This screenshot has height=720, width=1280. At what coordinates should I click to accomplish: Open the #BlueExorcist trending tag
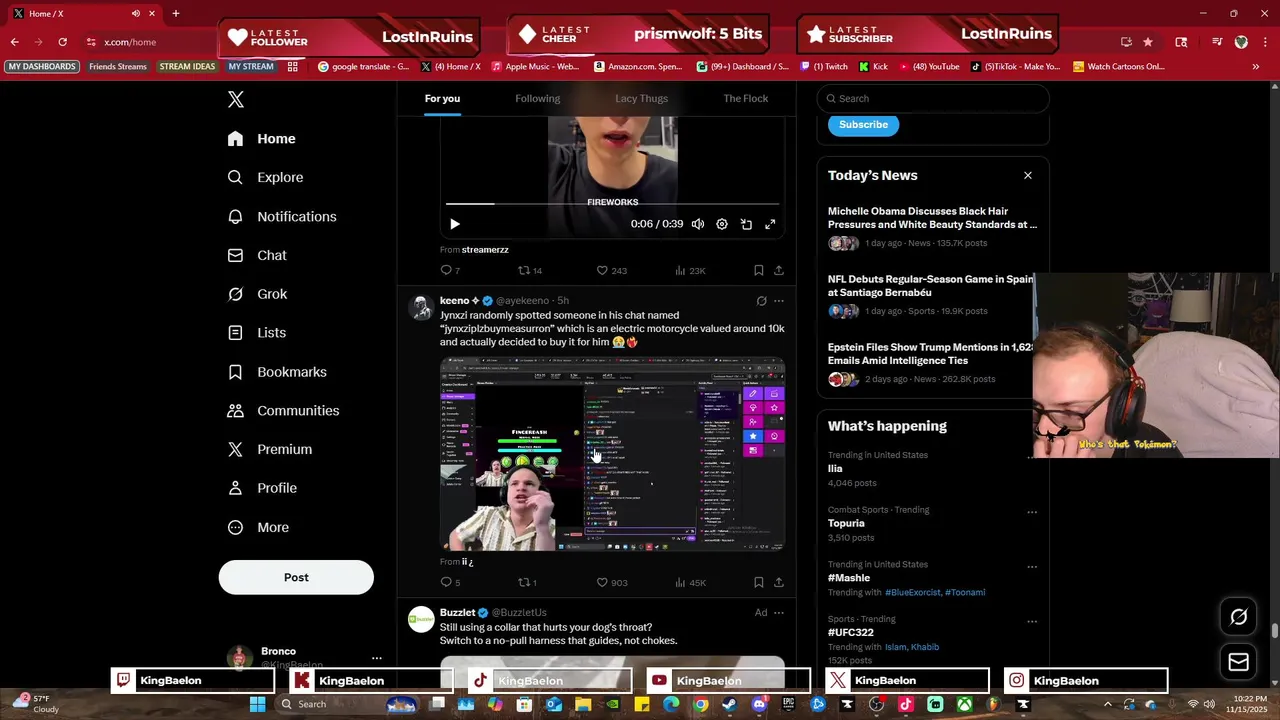[x=912, y=592]
